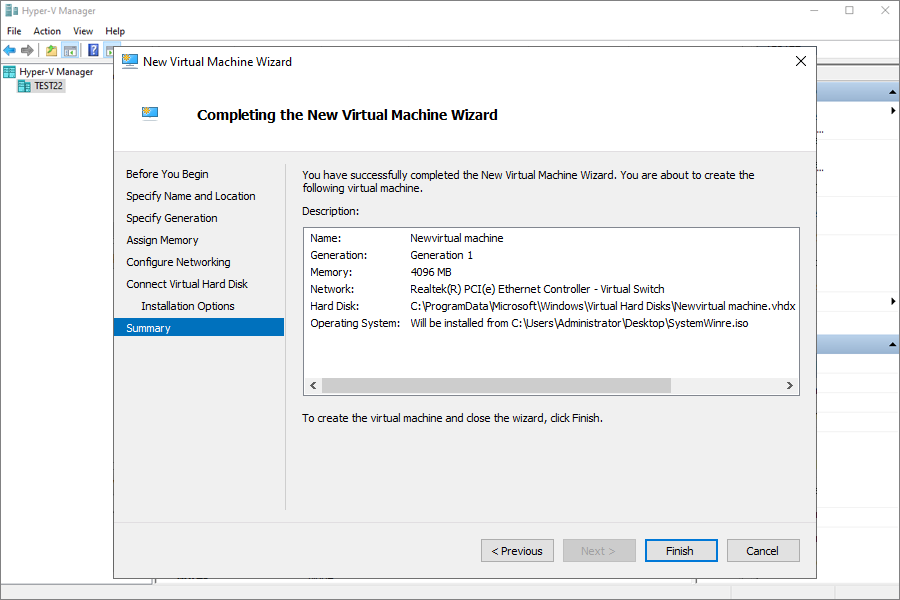
Task: Click the Generation 1 value
Action: (x=441, y=255)
